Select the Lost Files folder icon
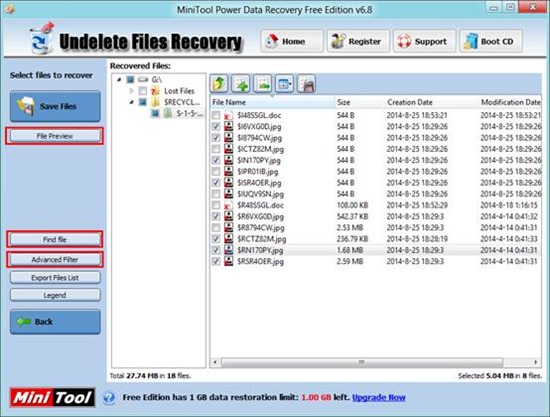This screenshot has width=550, height=417. (155, 91)
